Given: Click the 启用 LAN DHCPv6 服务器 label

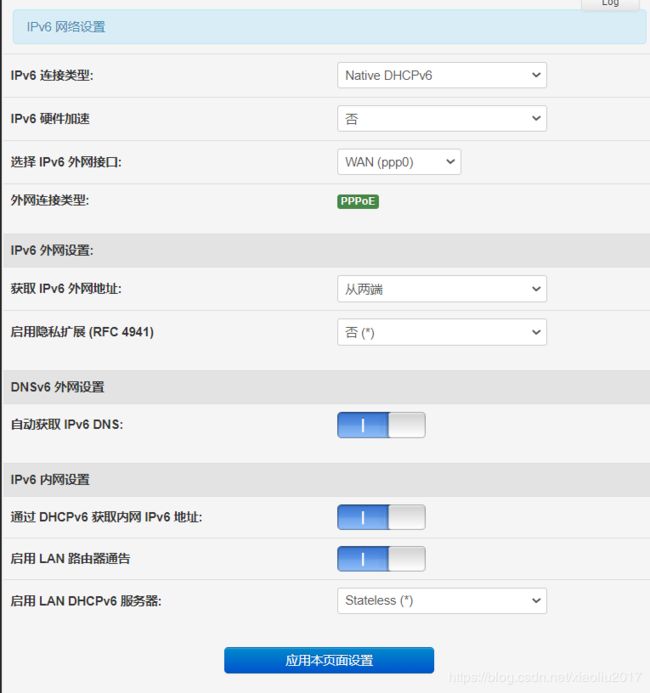Looking at the screenshot, I should coord(86,601).
